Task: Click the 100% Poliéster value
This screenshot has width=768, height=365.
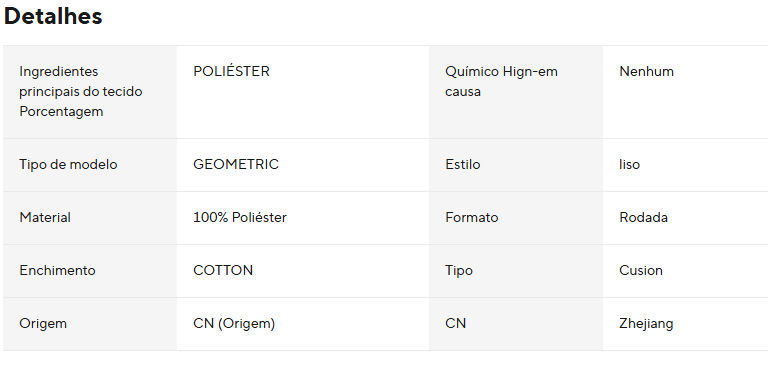Action: click(x=240, y=218)
